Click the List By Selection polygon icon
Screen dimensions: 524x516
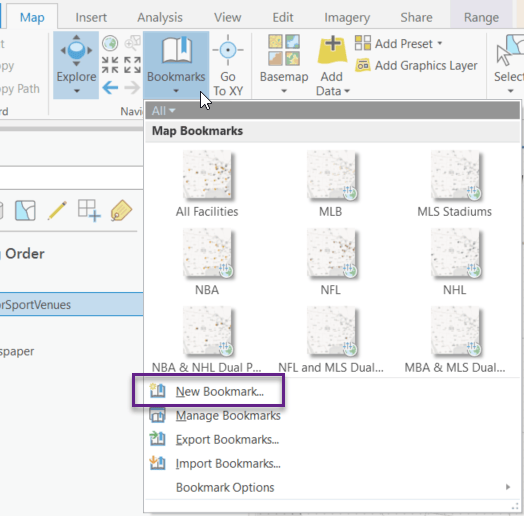[25, 211]
